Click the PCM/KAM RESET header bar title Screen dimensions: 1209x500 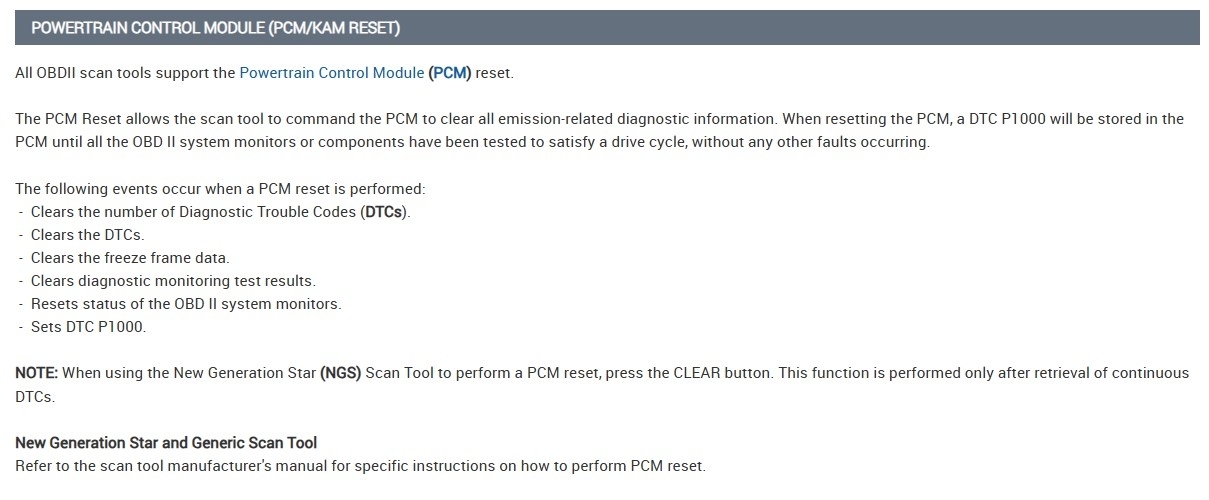(215, 29)
